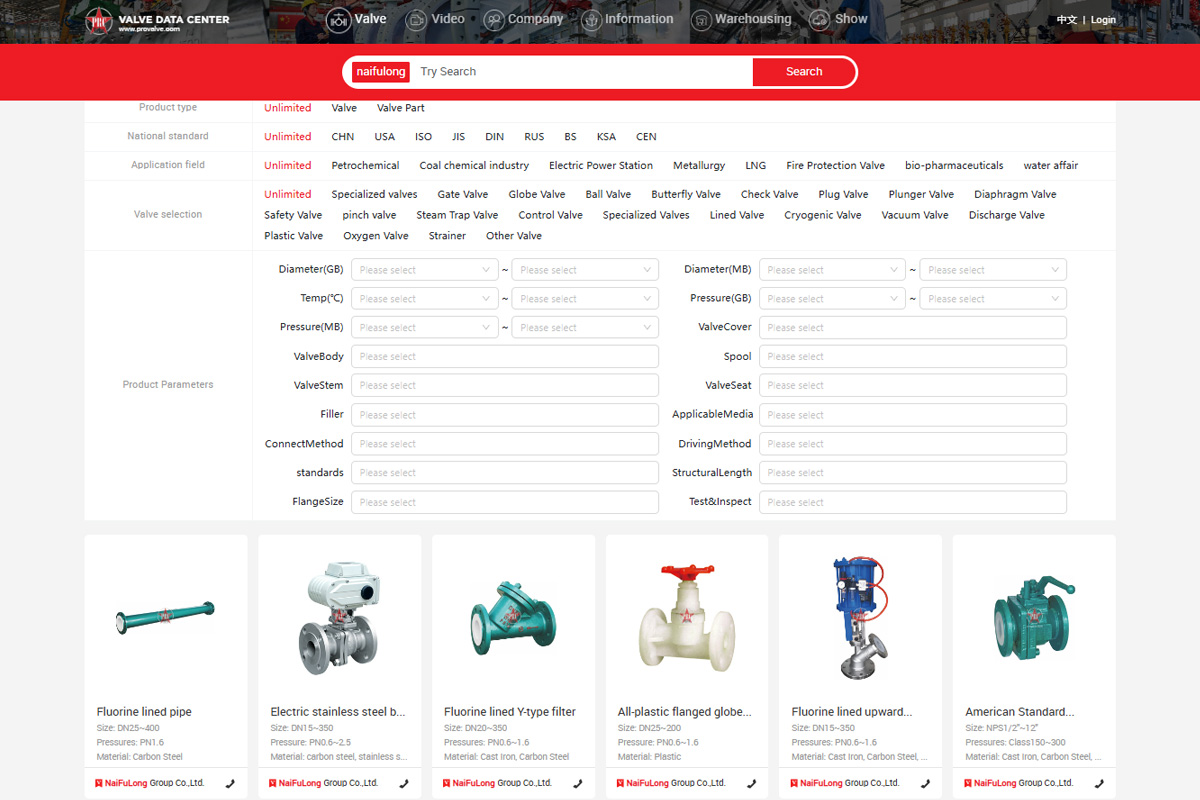
Task: Click the ValveBody input field
Action: (506, 357)
